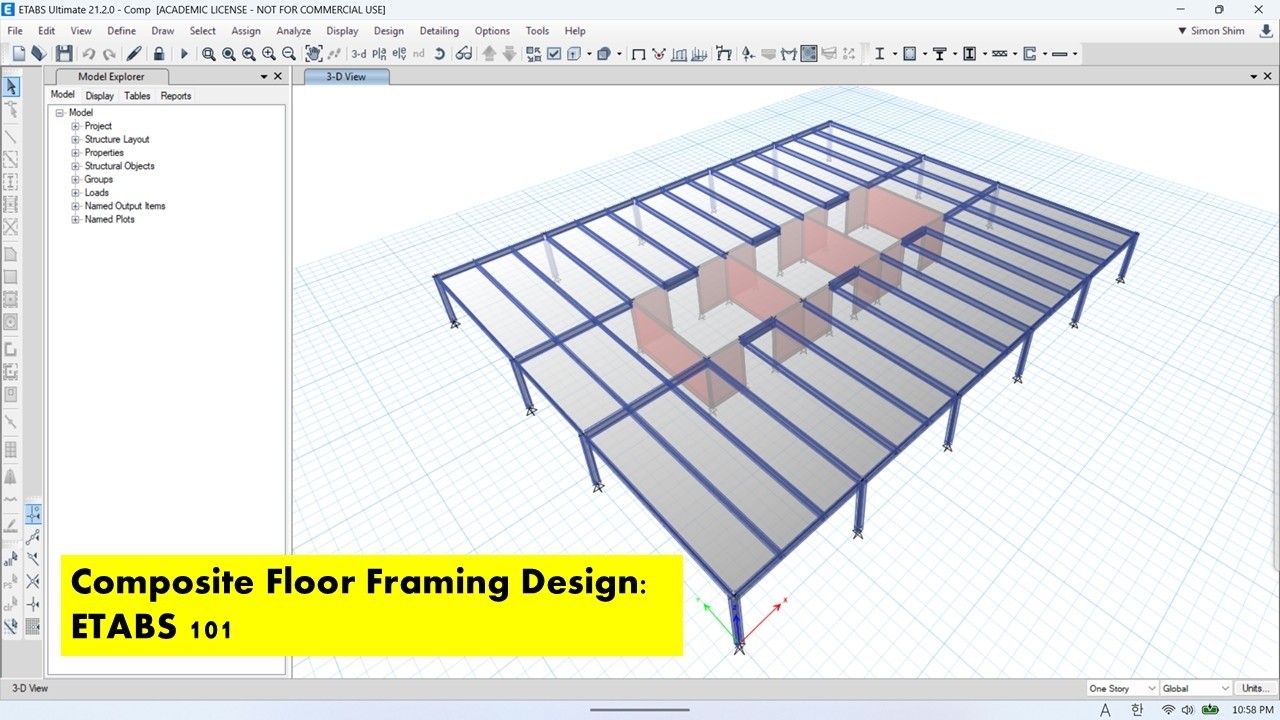Click the draw beam/line tool in sidebar
Screen dimensions: 1280x720
click(x=11, y=137)
